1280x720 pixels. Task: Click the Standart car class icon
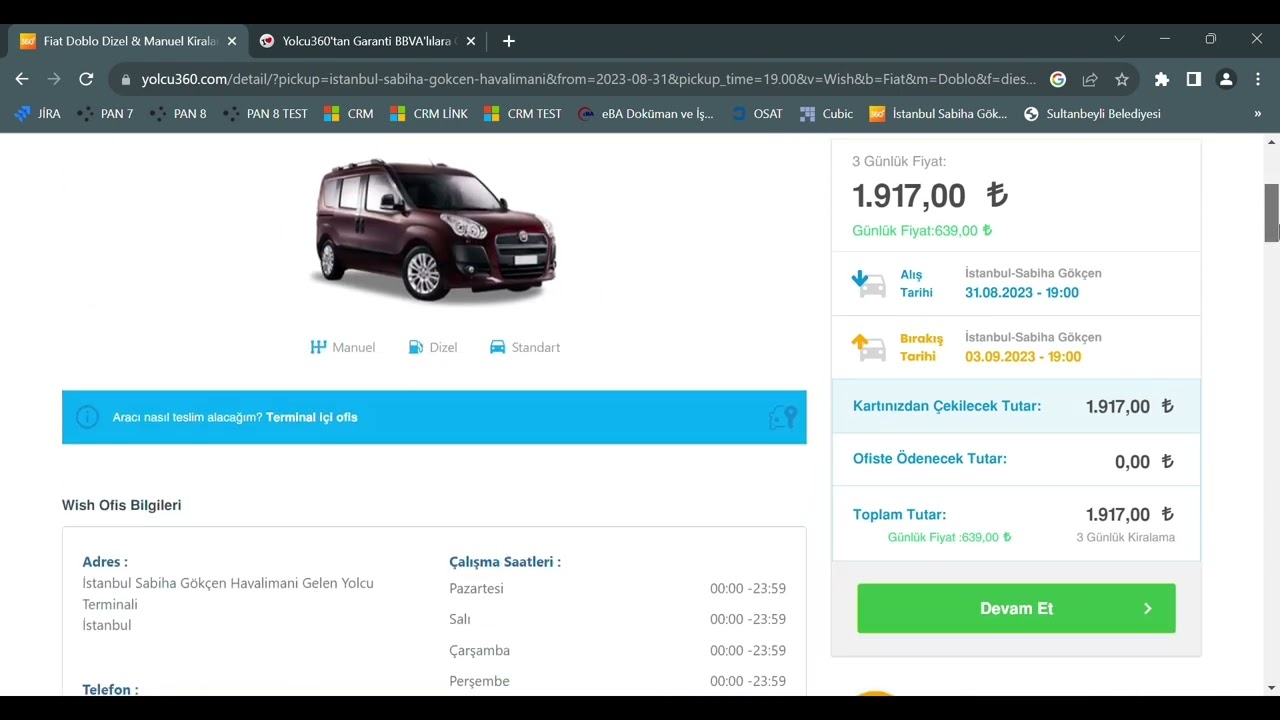pyautogui.click(x=497, y=347)
